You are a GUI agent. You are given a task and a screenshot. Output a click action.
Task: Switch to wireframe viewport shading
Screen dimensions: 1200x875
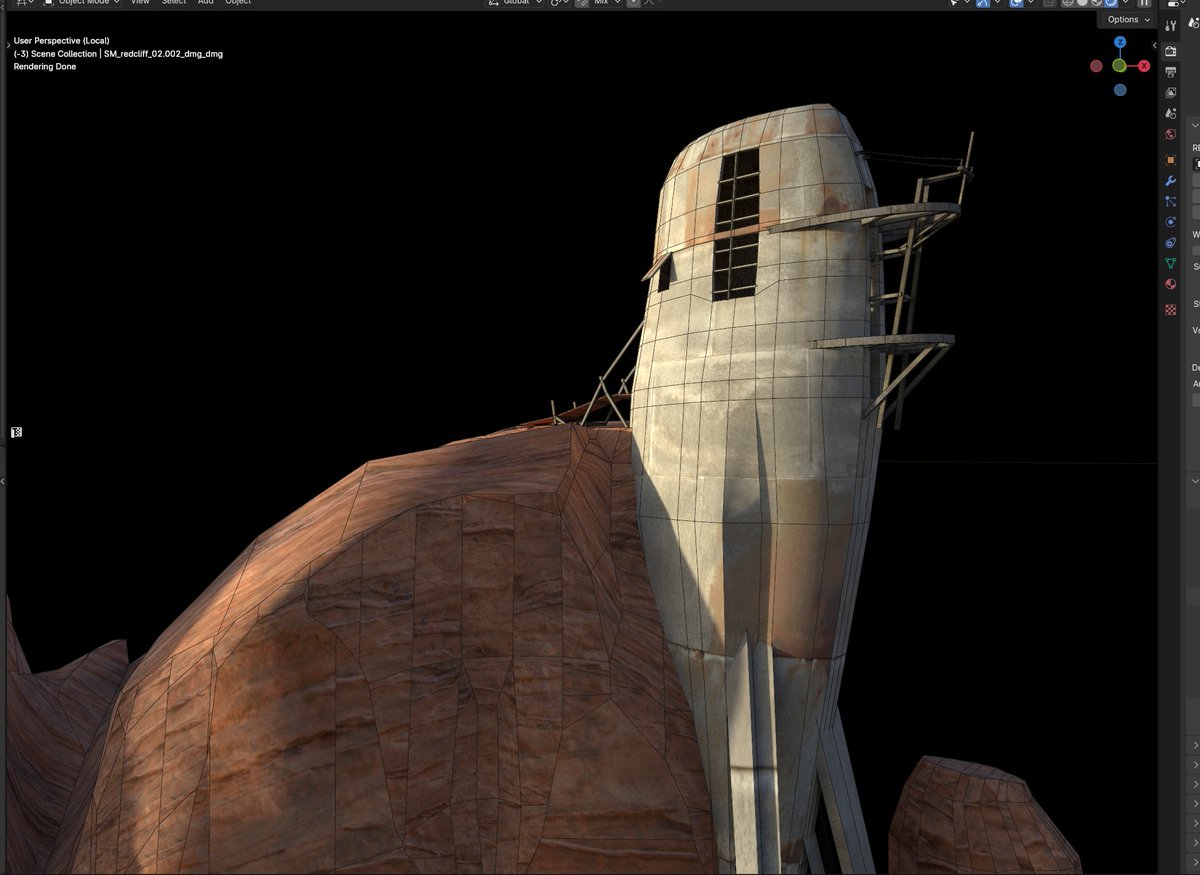tap(1068, 3)
